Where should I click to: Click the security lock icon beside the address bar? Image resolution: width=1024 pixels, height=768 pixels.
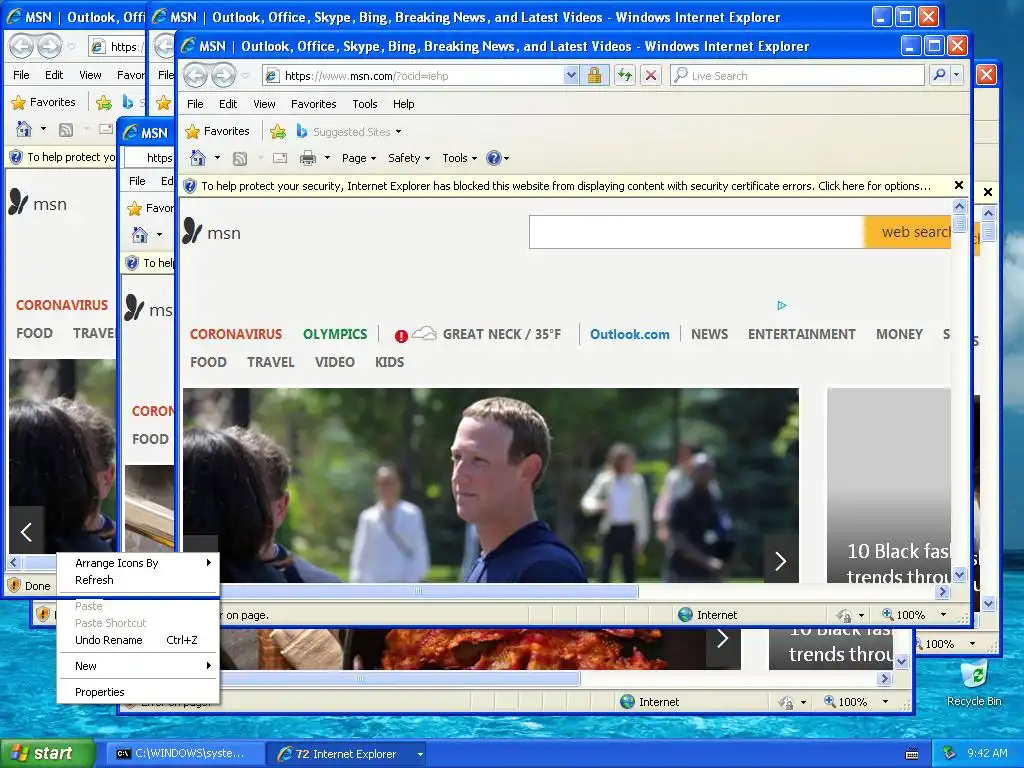point(594,75)
